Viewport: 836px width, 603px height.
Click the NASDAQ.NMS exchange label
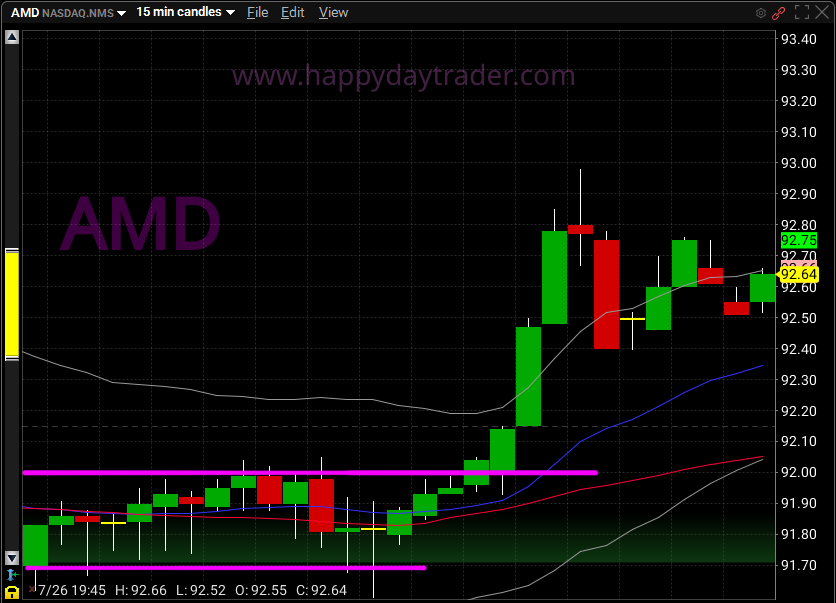78,13
